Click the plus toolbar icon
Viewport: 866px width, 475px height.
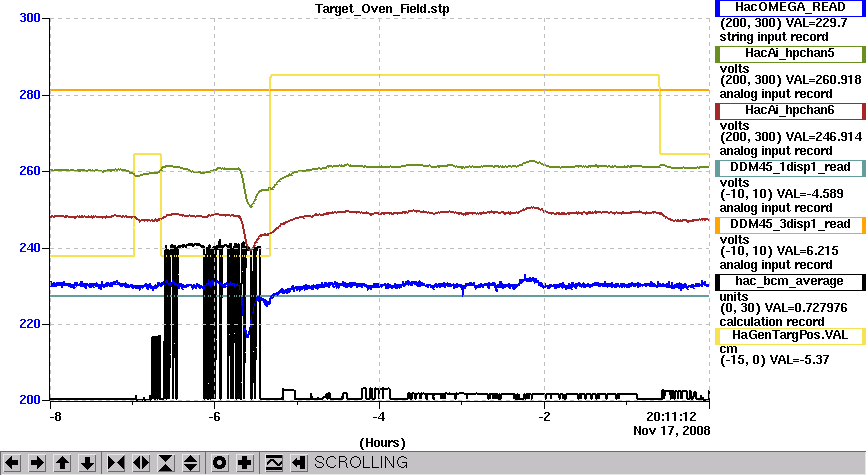(x=245, y=462)
